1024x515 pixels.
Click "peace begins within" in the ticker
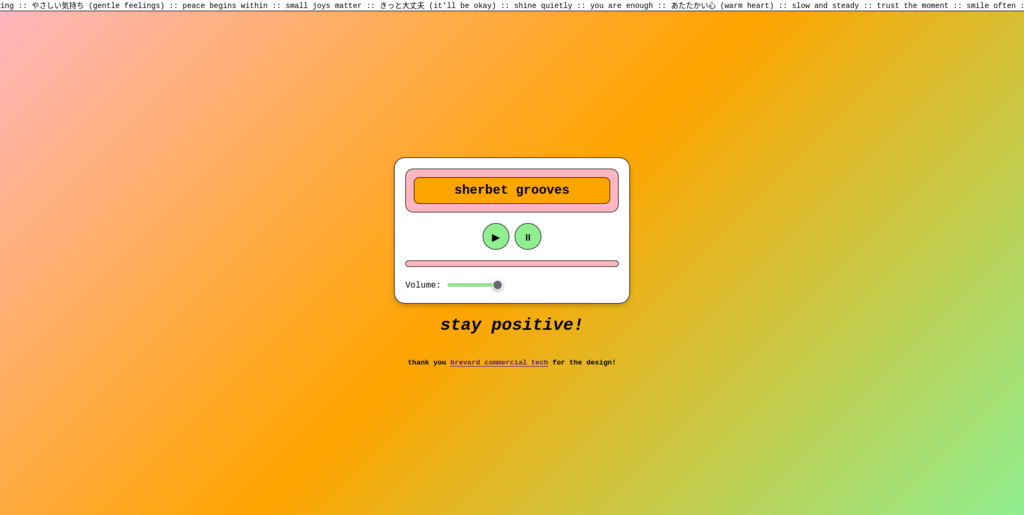click(x=224, y=6)
